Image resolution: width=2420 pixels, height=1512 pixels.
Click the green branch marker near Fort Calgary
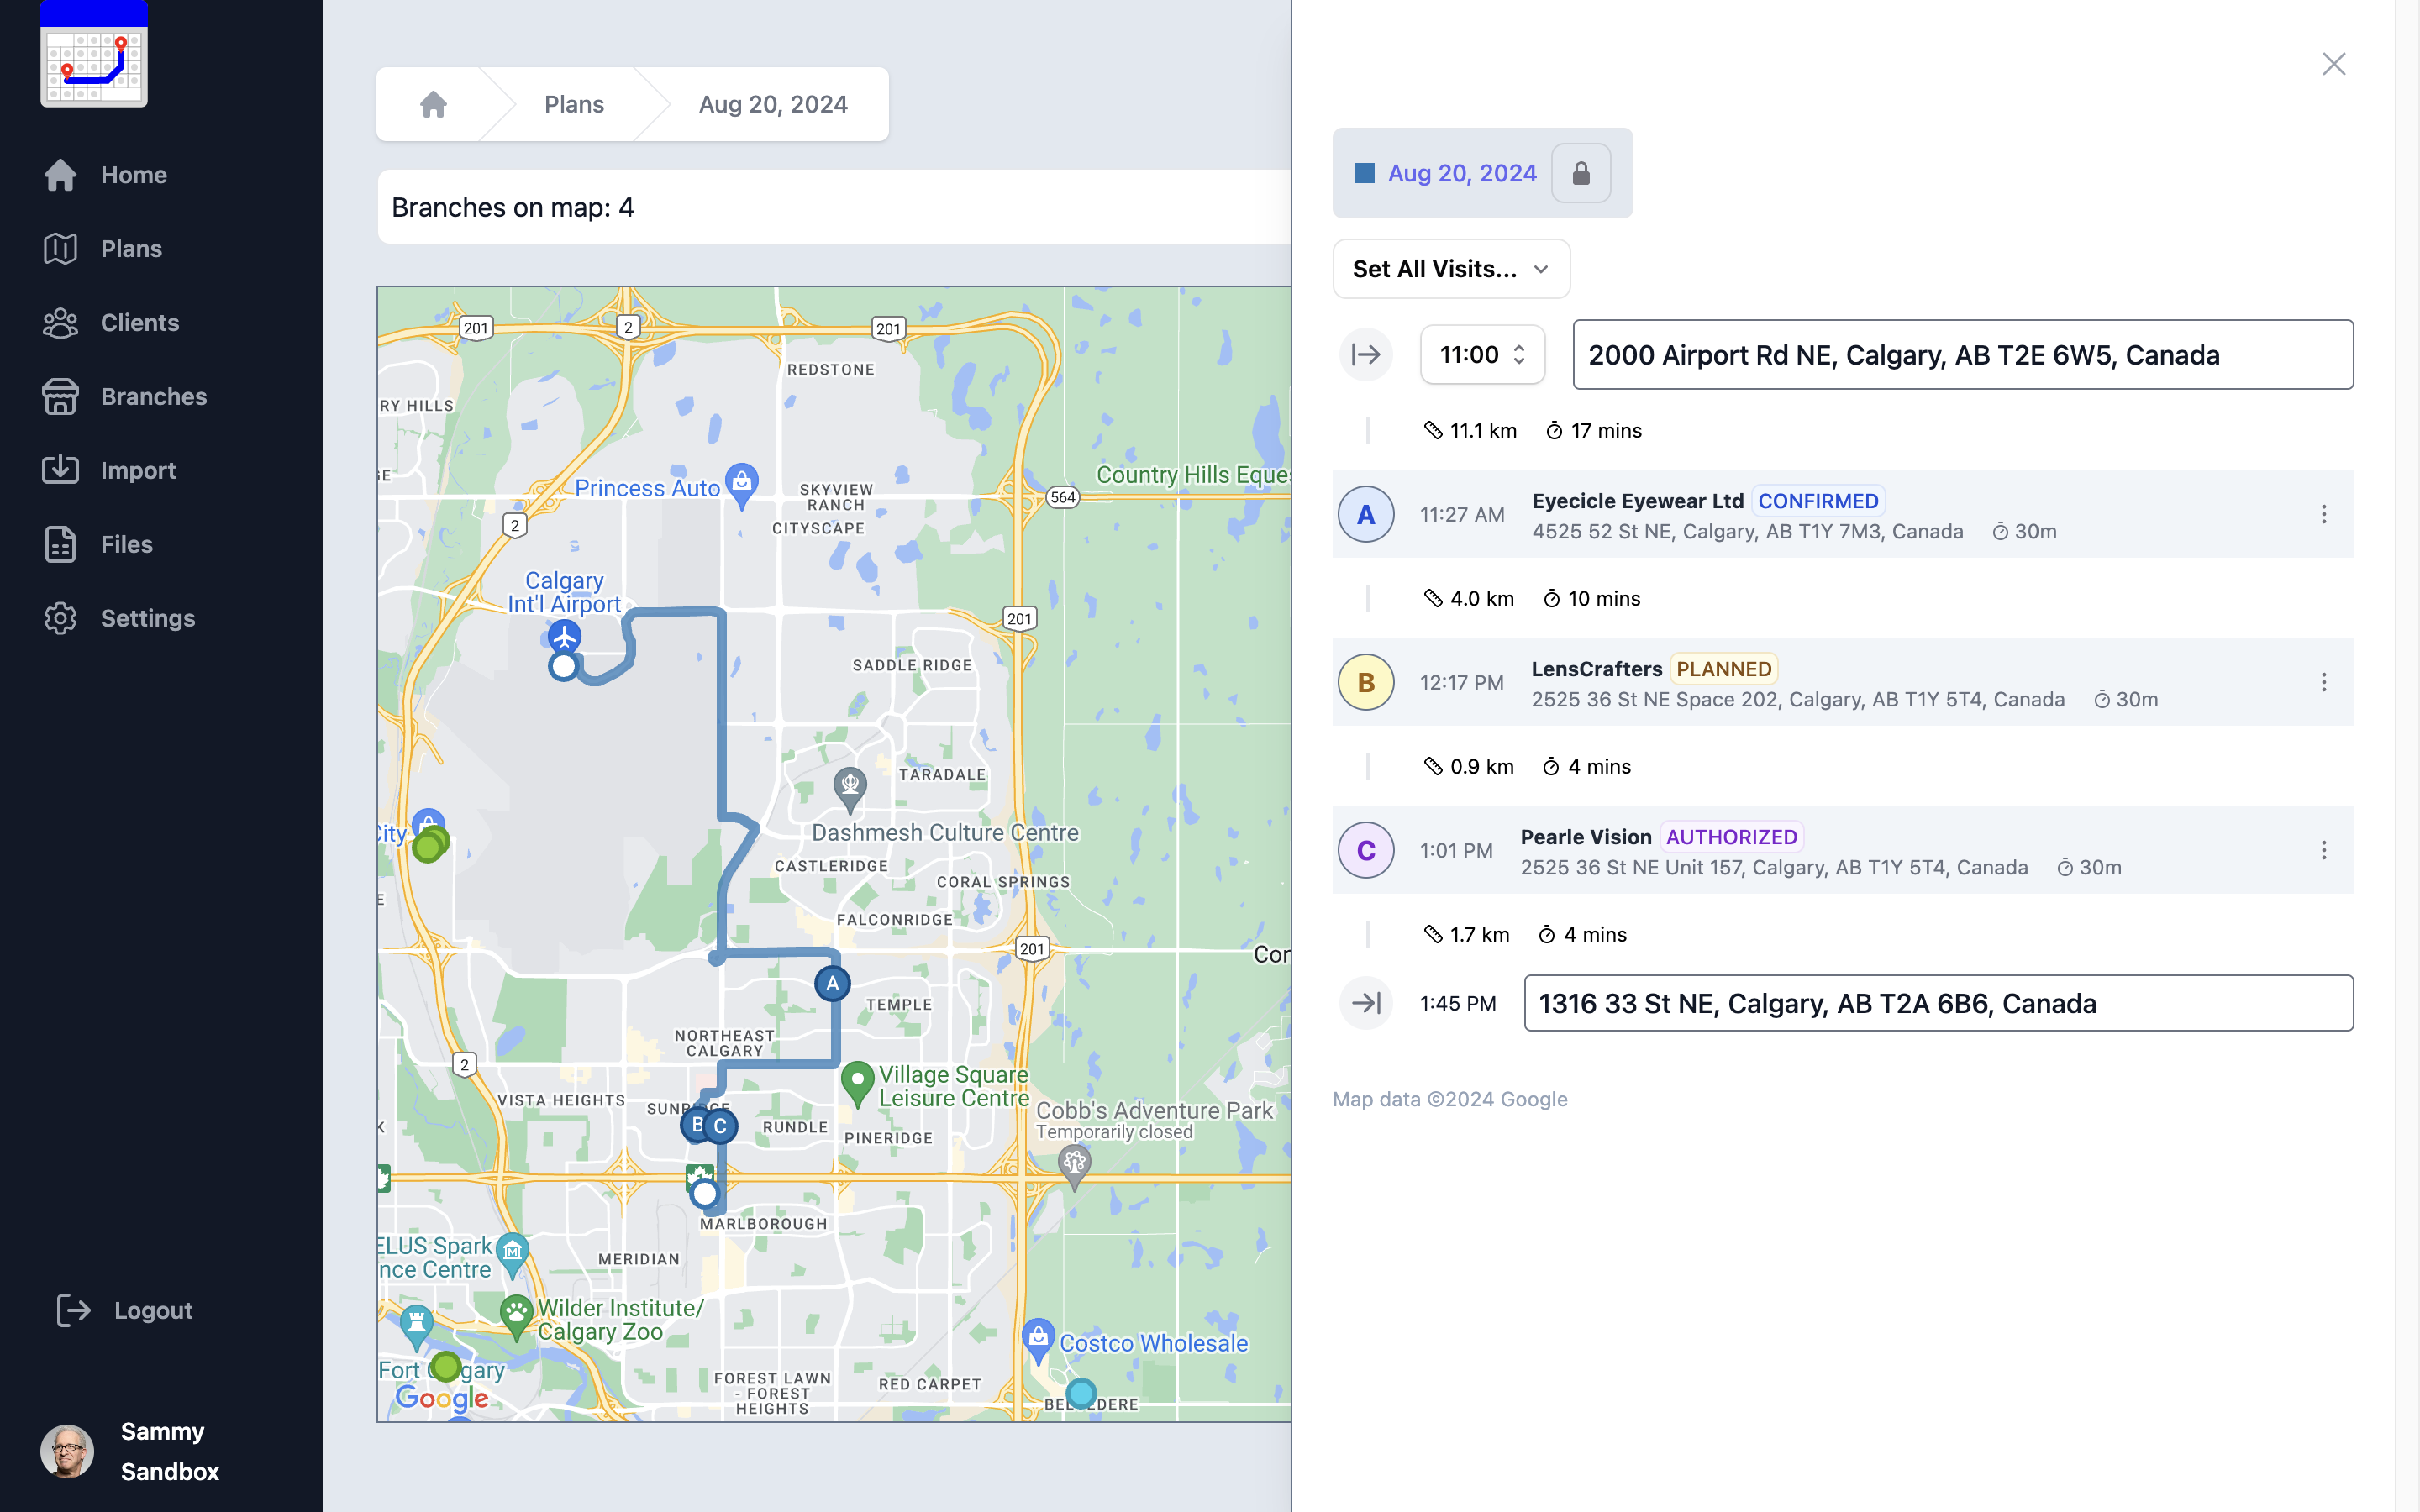click(446, 1366)
